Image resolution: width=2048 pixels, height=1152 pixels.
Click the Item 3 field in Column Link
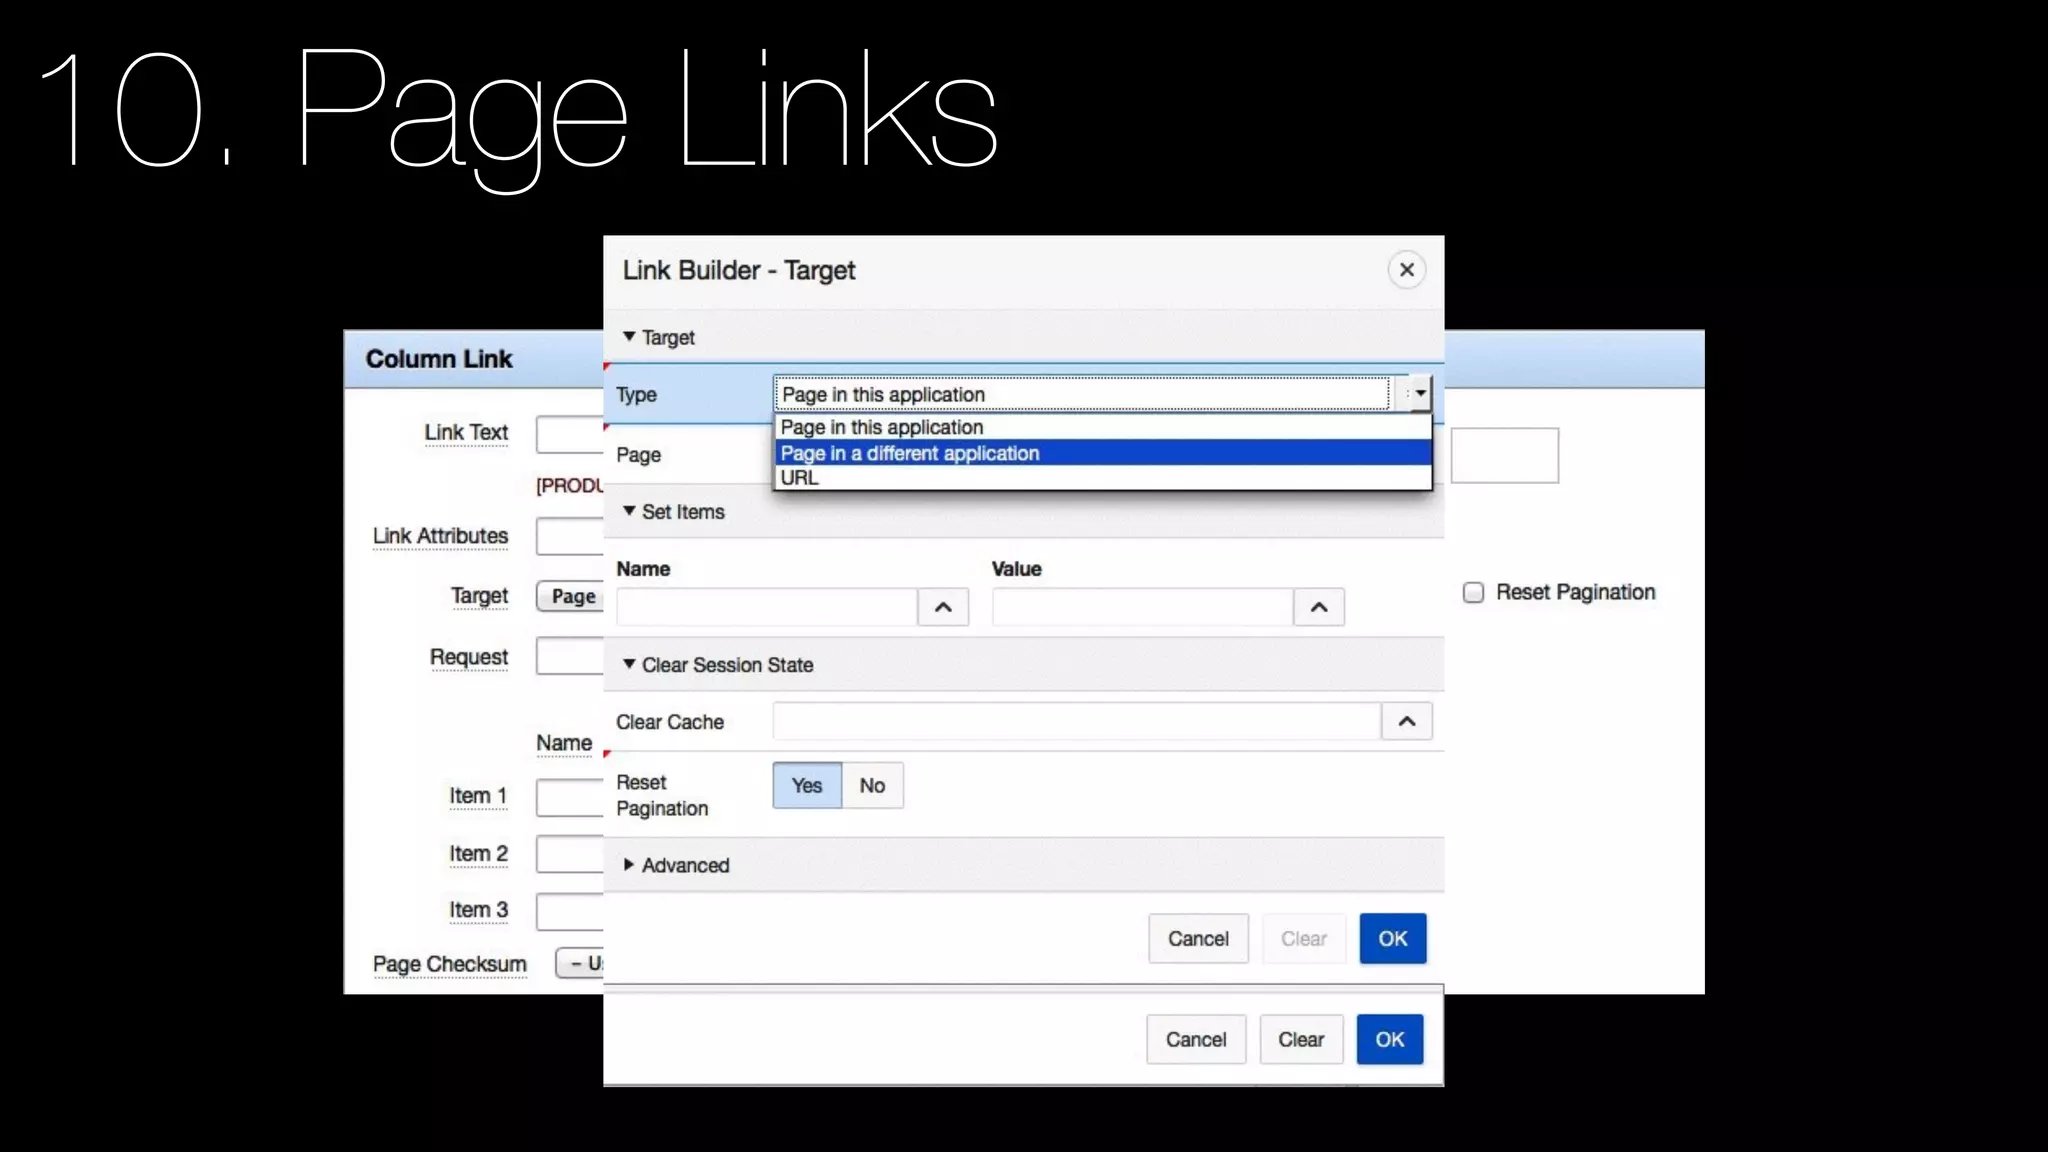click(570, 911)
